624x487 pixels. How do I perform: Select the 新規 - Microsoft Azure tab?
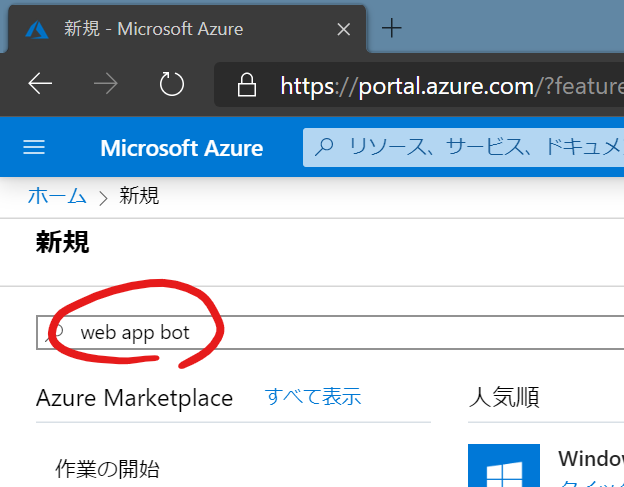coord(187,29)
